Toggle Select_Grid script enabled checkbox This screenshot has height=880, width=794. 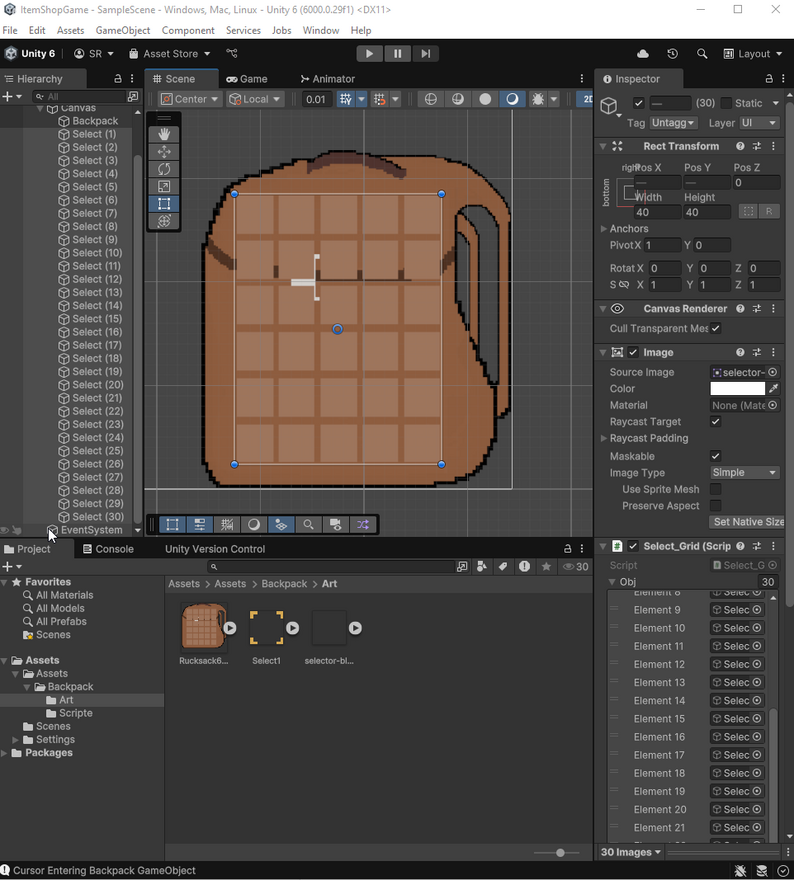tap(633, 546)
